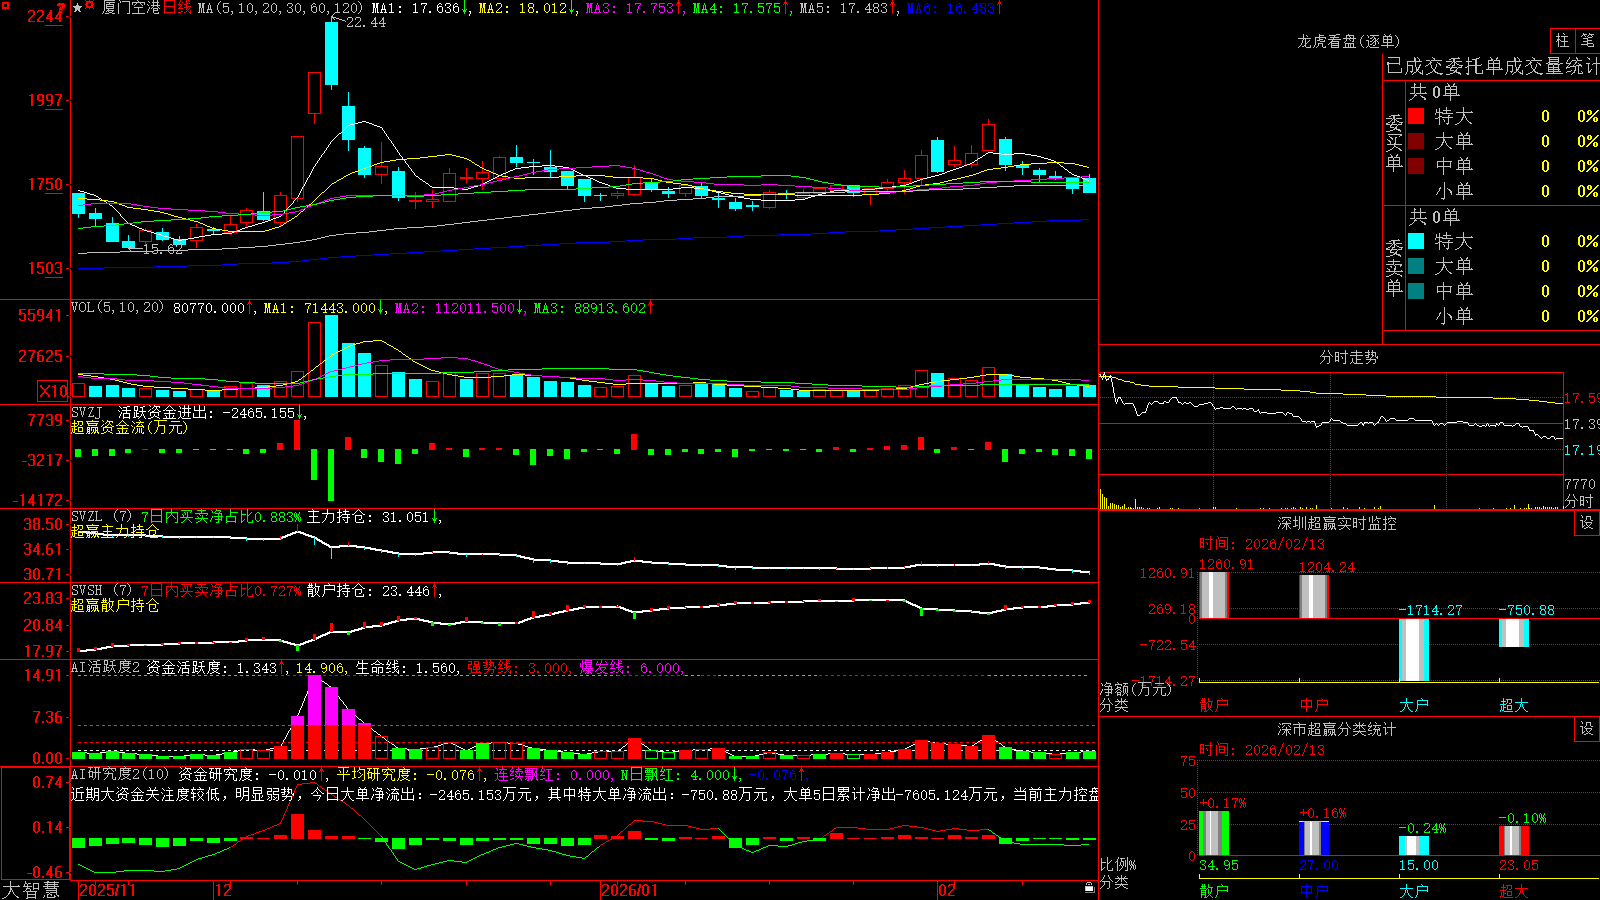Open 设 settings for 深市超赢分类统计

tap(1587, 729)
